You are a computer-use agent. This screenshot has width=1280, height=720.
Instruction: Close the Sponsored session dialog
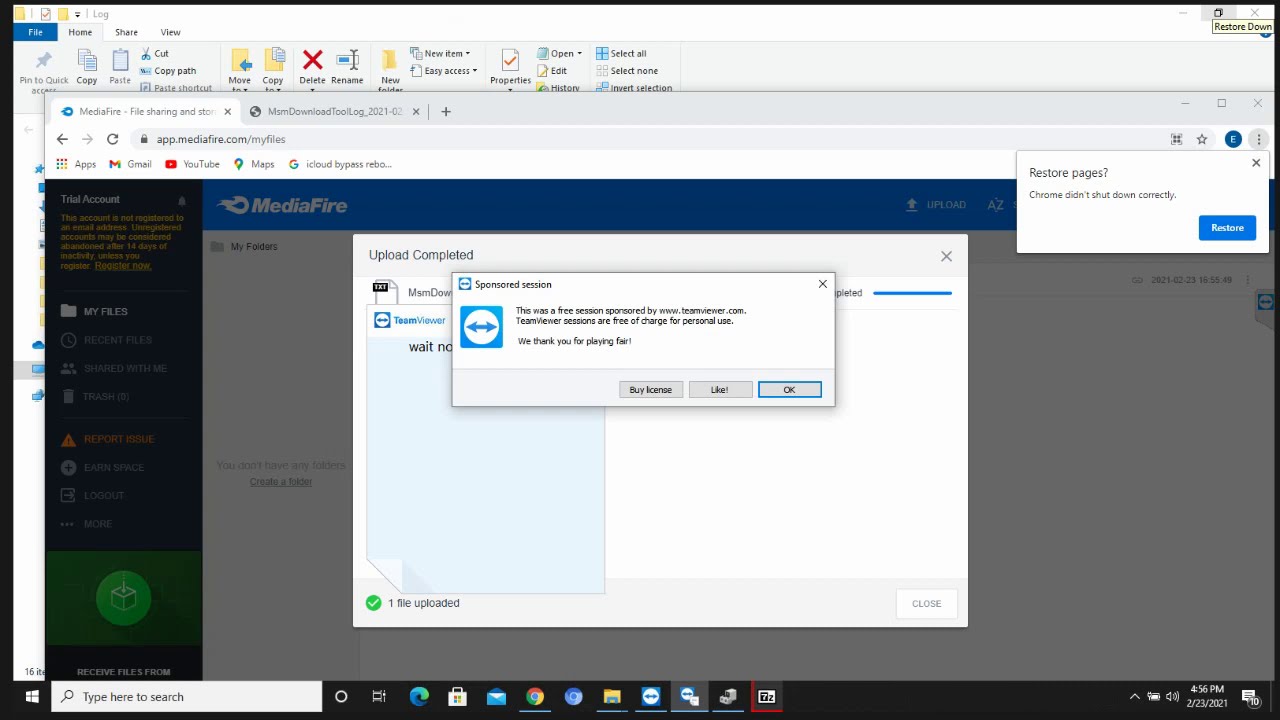coord(823,284)
